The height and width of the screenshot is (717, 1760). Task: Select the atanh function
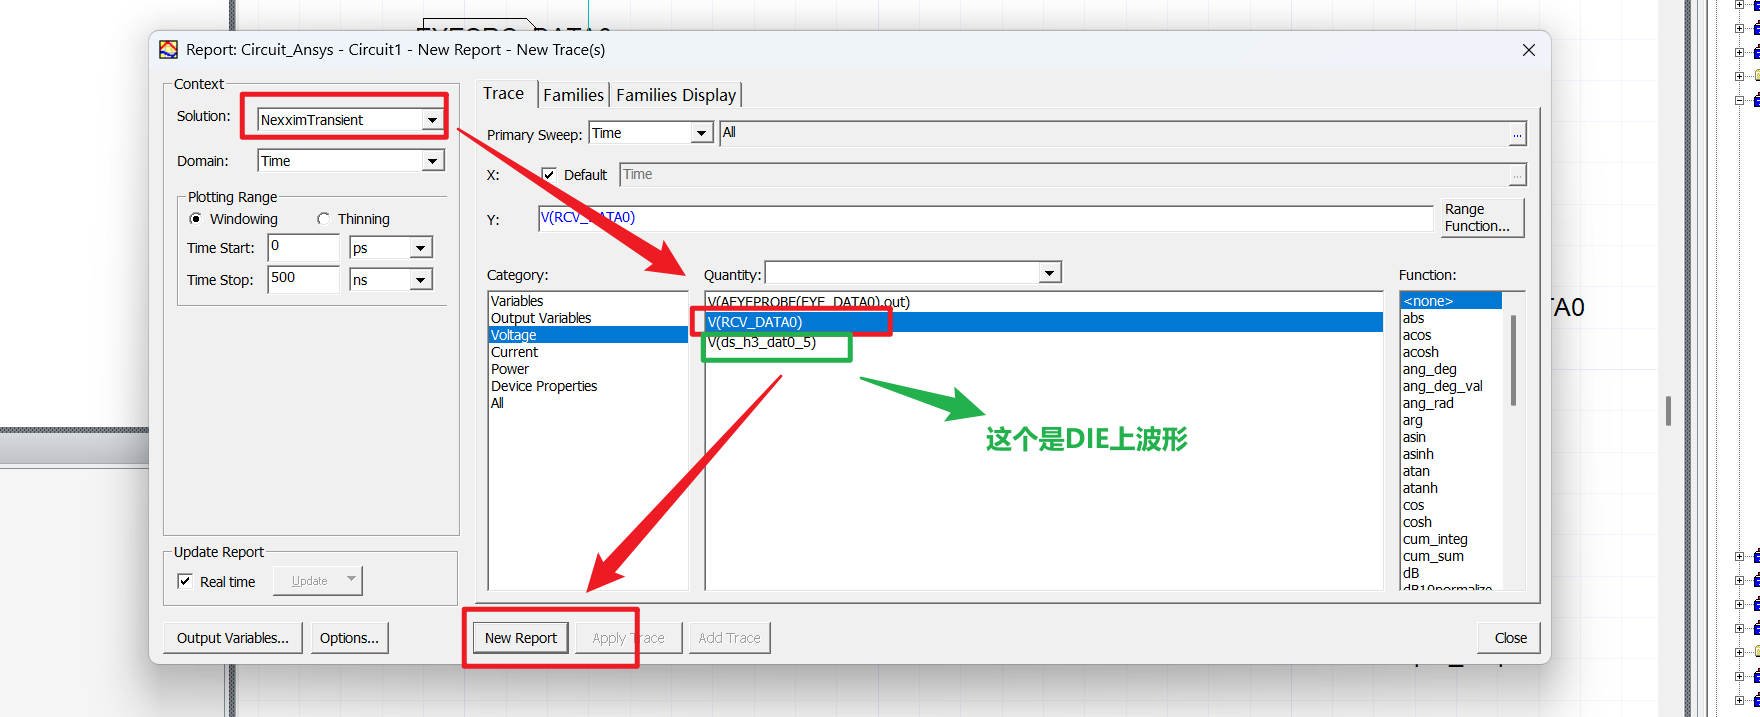(x=1450, y=488)
